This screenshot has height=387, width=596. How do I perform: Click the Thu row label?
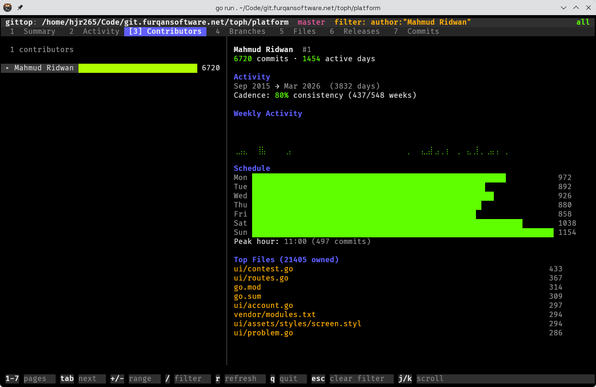point(240,205)
